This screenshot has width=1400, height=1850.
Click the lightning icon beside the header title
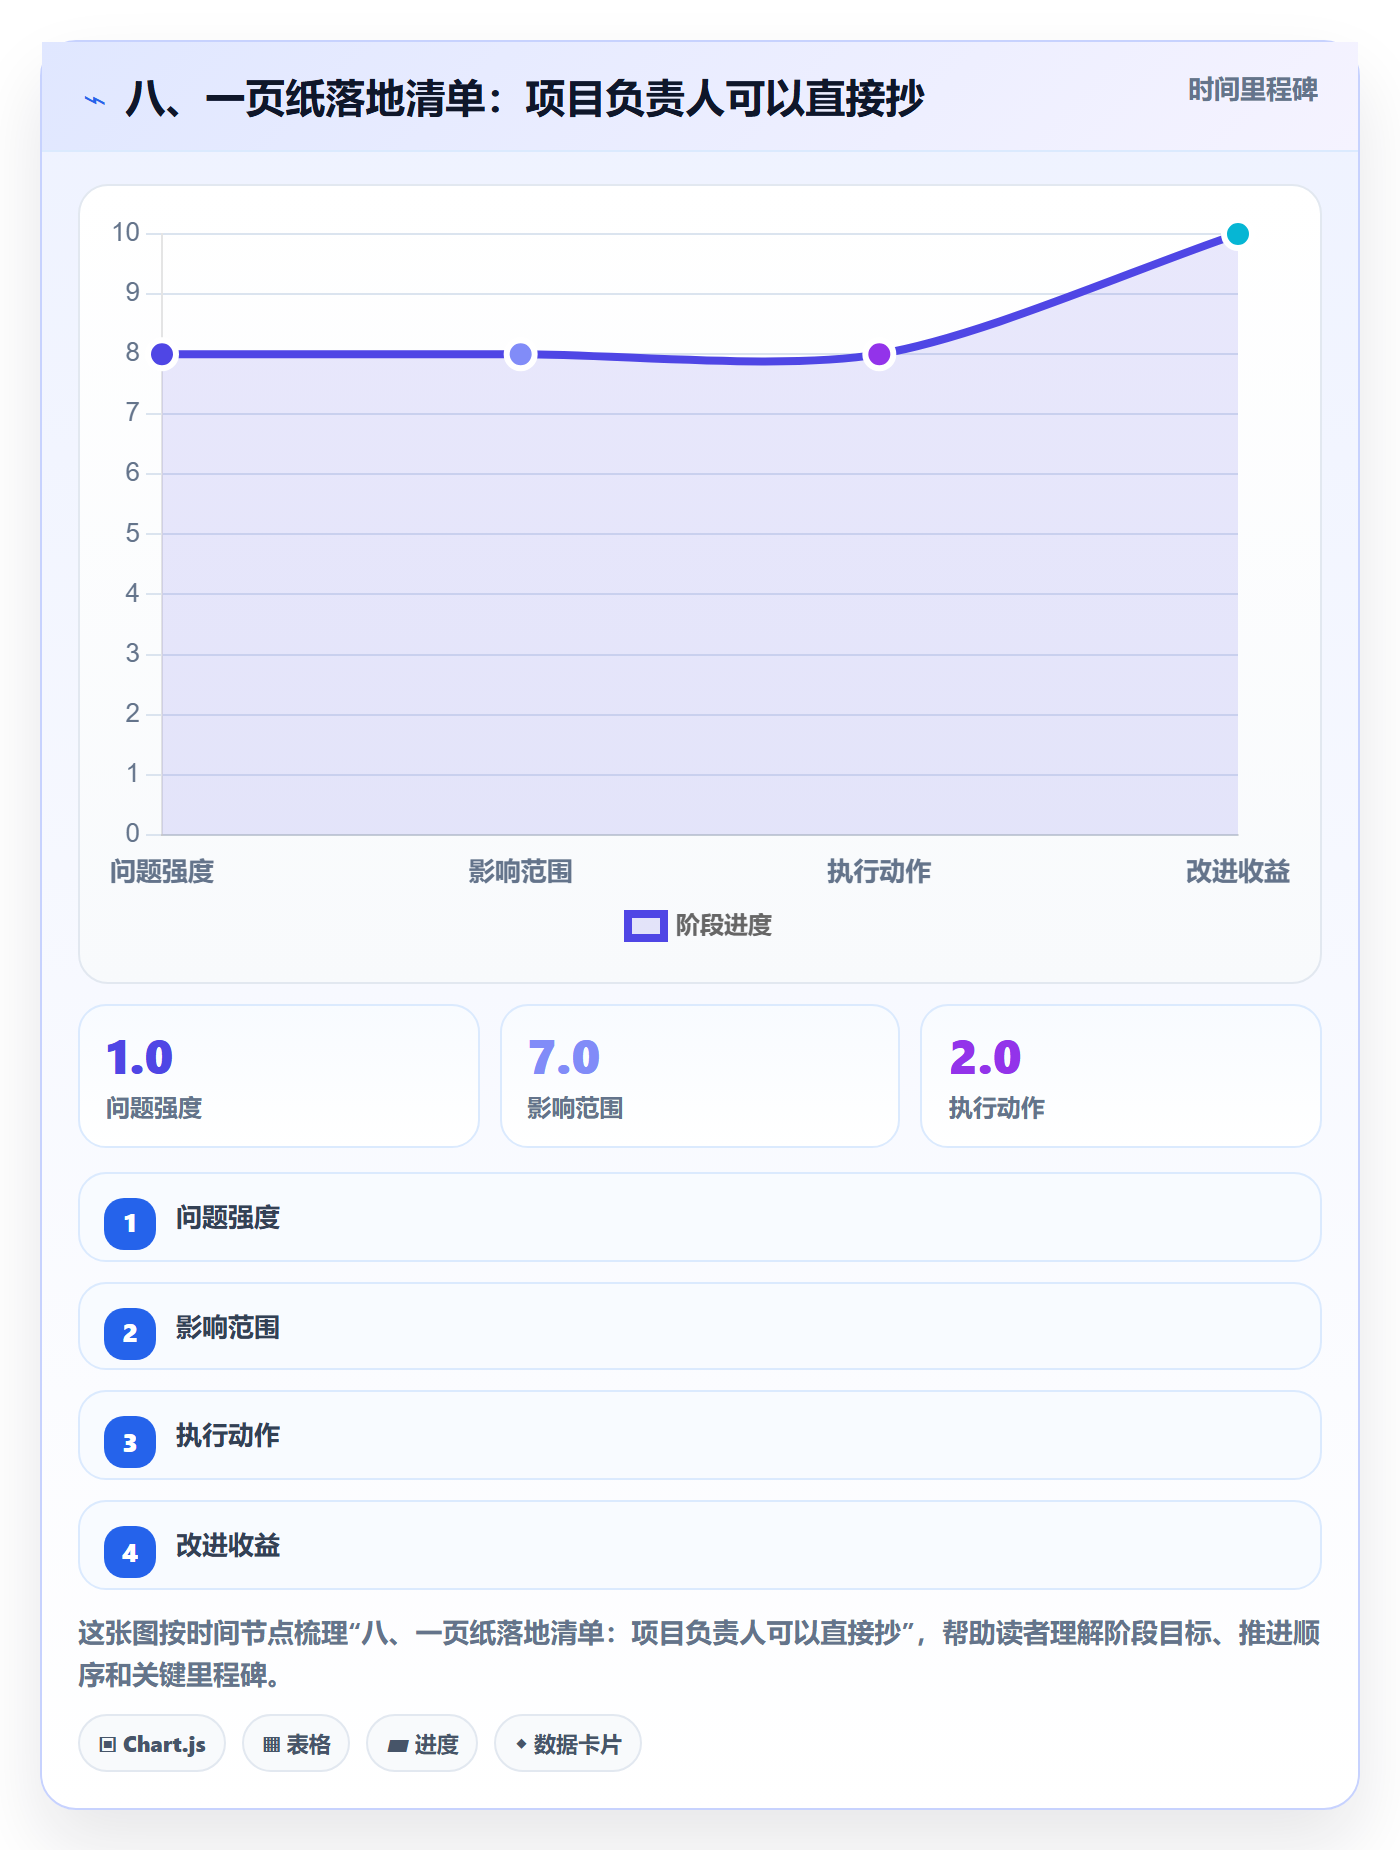pyautogui.click(x=95, y=100)
